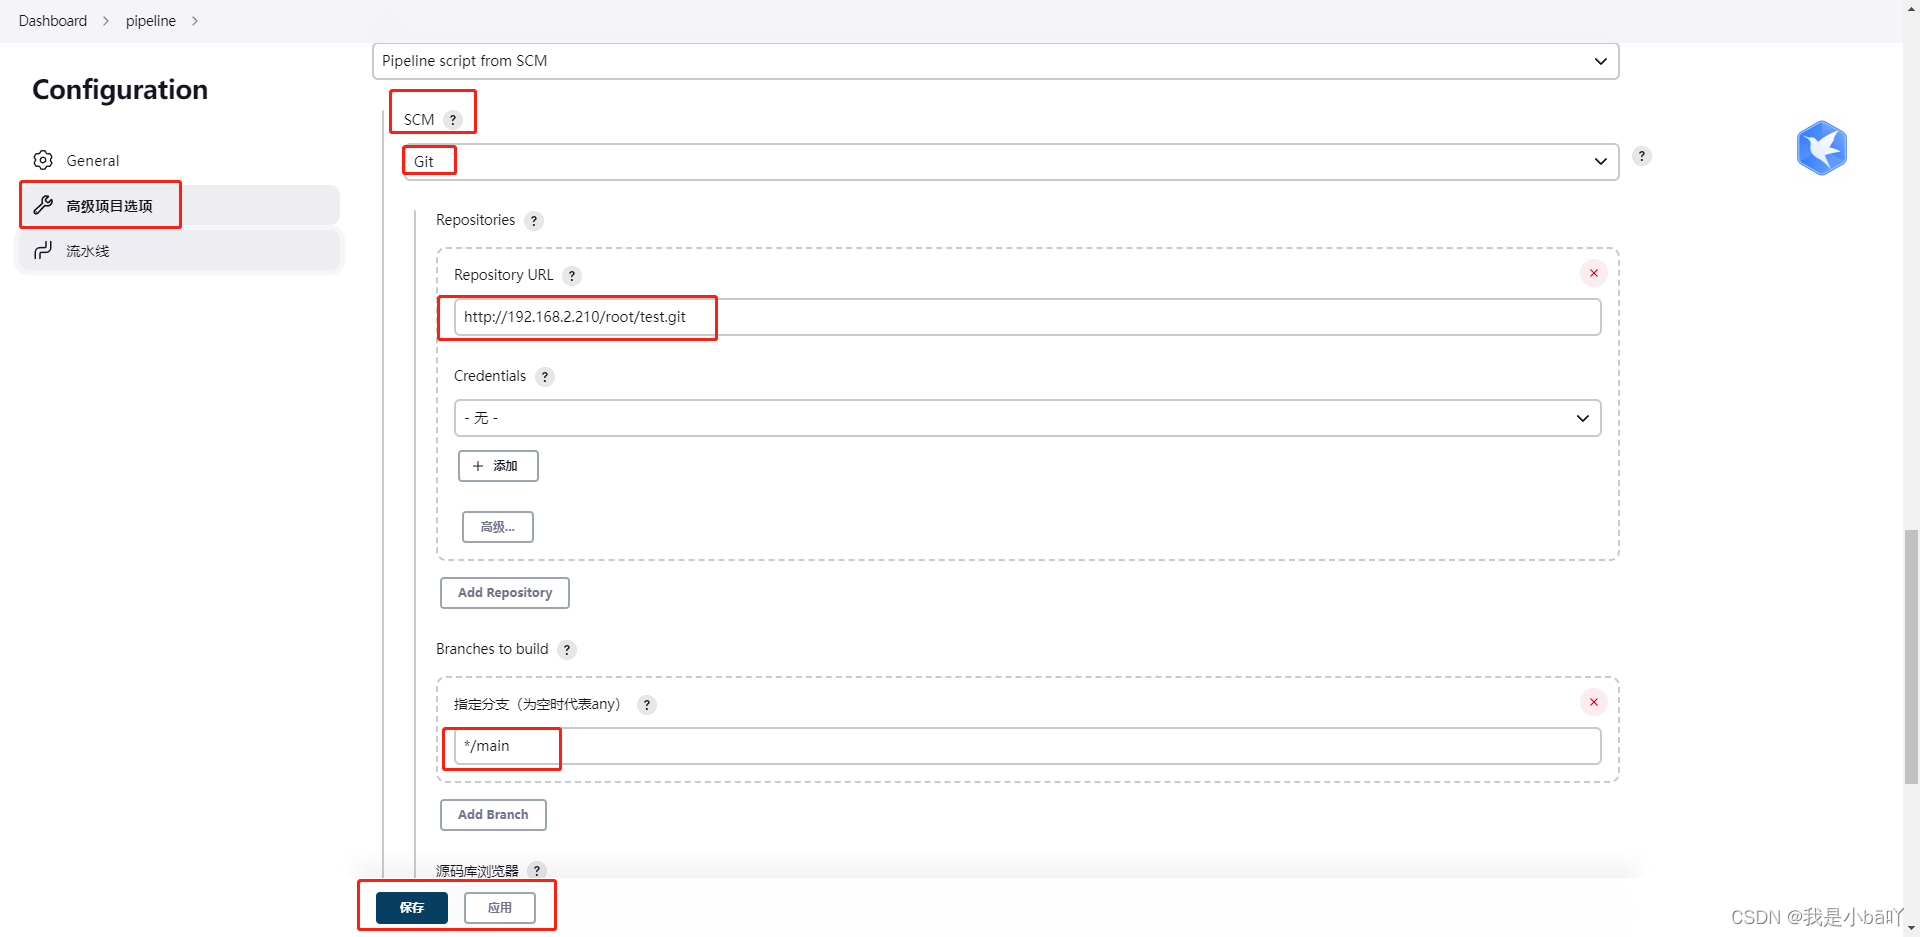Open Pipeline script from SCM dropdown
This screenshot has height=937, width=1920.
[x=995, y=61]
